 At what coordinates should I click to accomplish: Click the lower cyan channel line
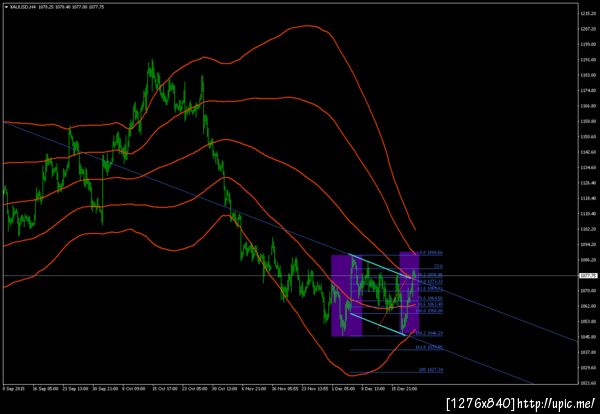(x=378, y=324)
